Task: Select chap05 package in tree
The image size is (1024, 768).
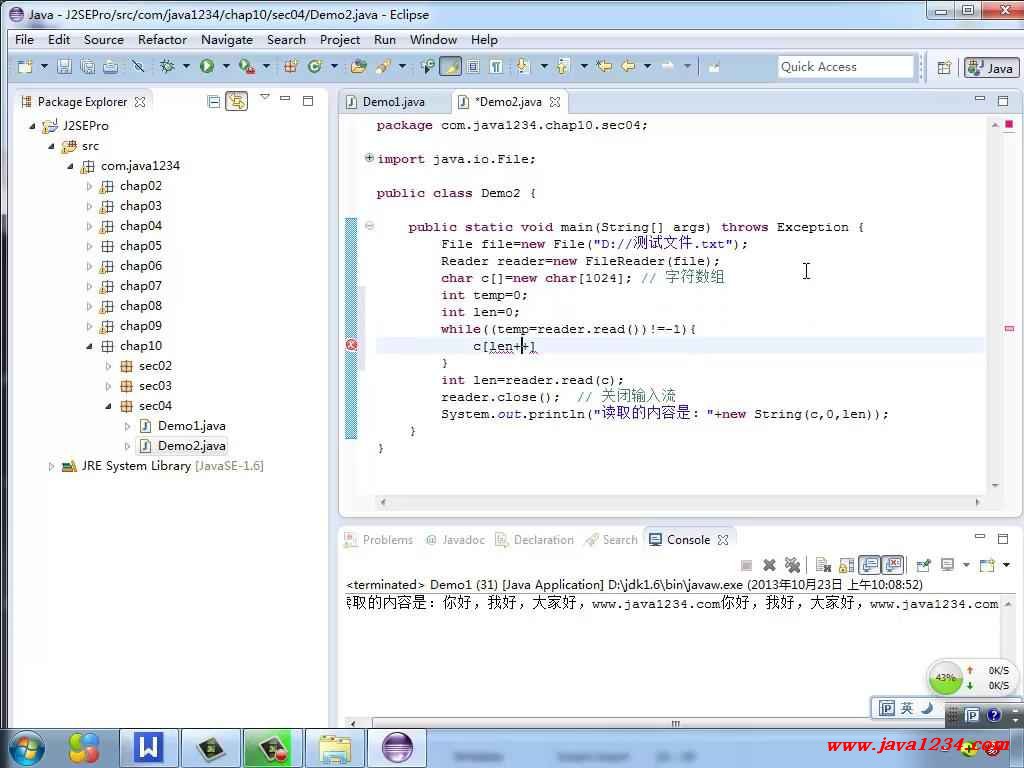Action: (140, 246)
